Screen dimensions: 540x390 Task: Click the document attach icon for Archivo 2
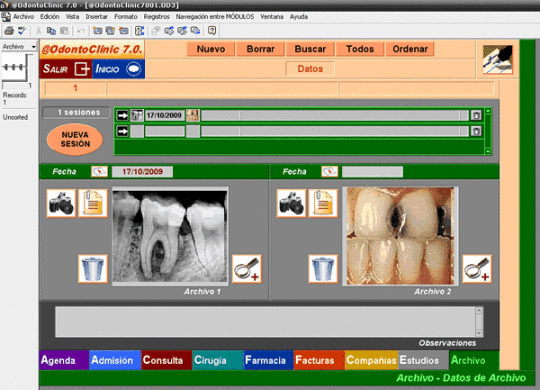(323, 203)
